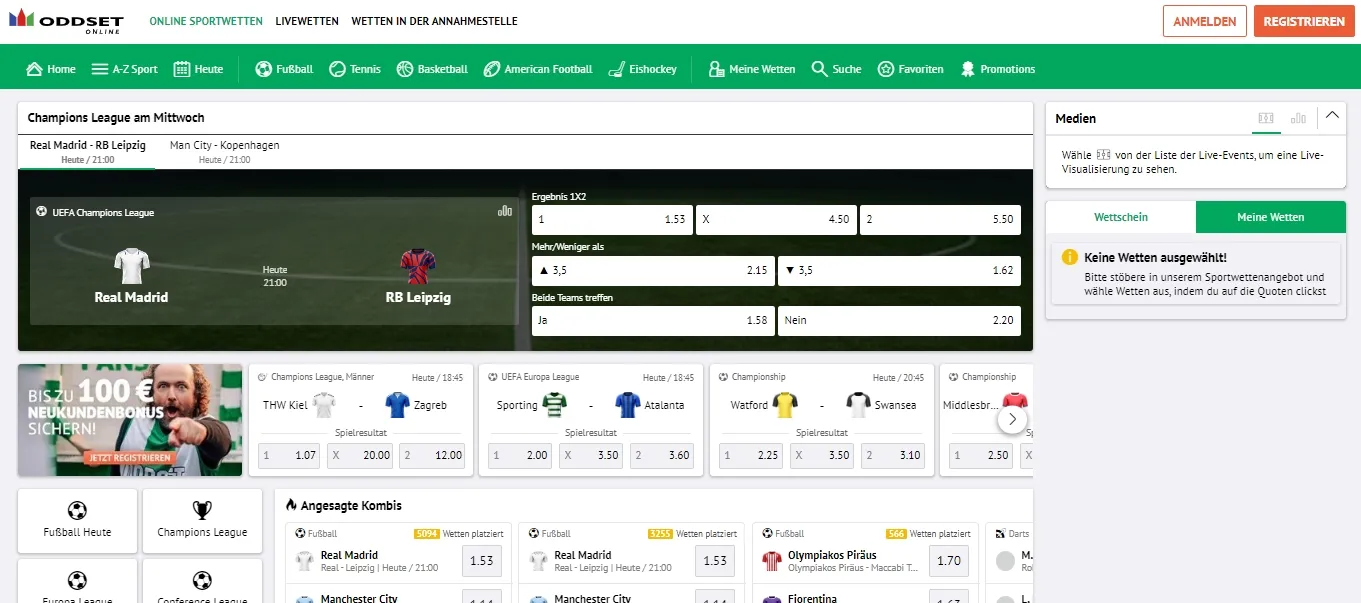Switch to the Man City - Kopenhagen tab
Image resolution: width=1361 pixels, height=603 pixels.
(224, 151)
